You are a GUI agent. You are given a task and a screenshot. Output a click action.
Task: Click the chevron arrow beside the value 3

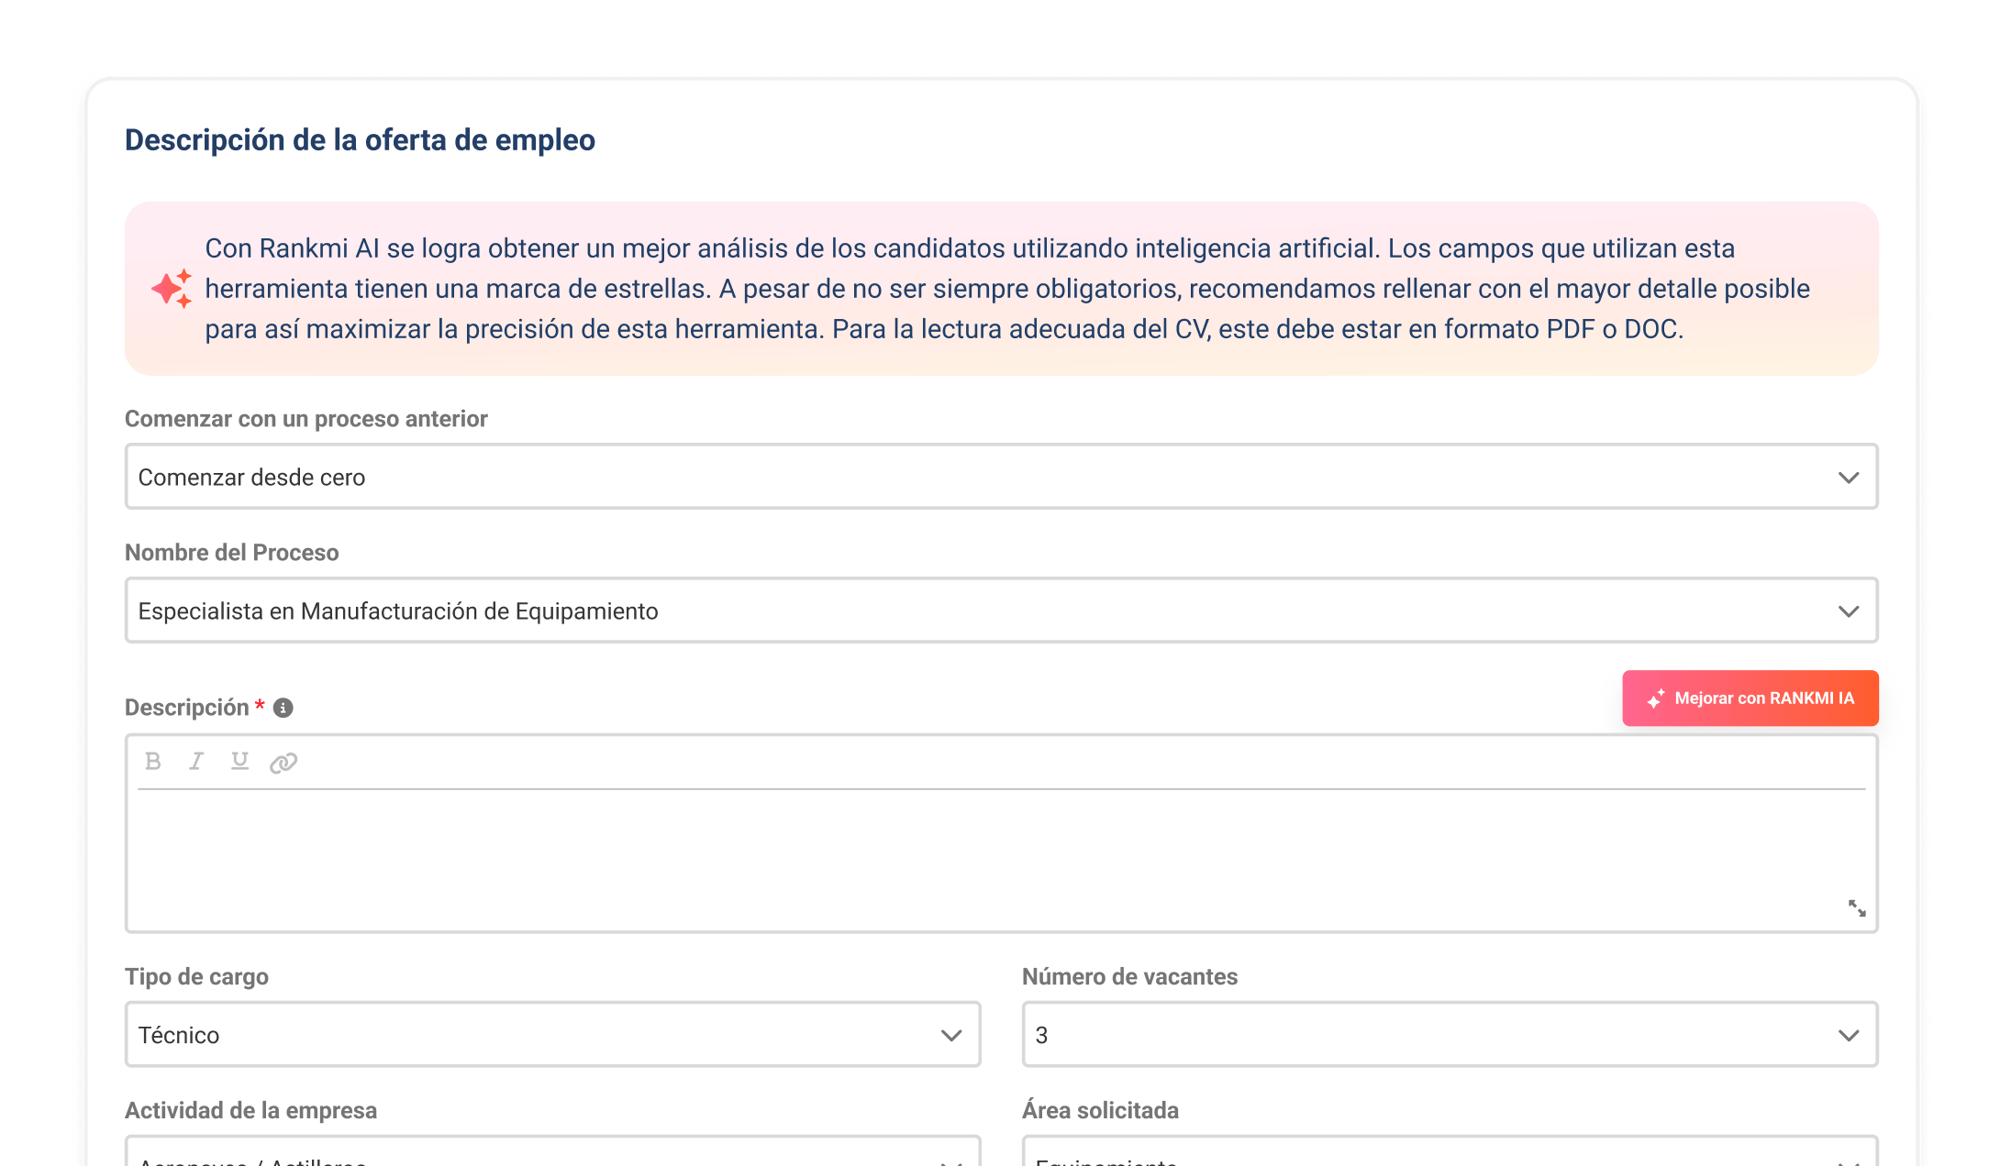(1848, 1036)
